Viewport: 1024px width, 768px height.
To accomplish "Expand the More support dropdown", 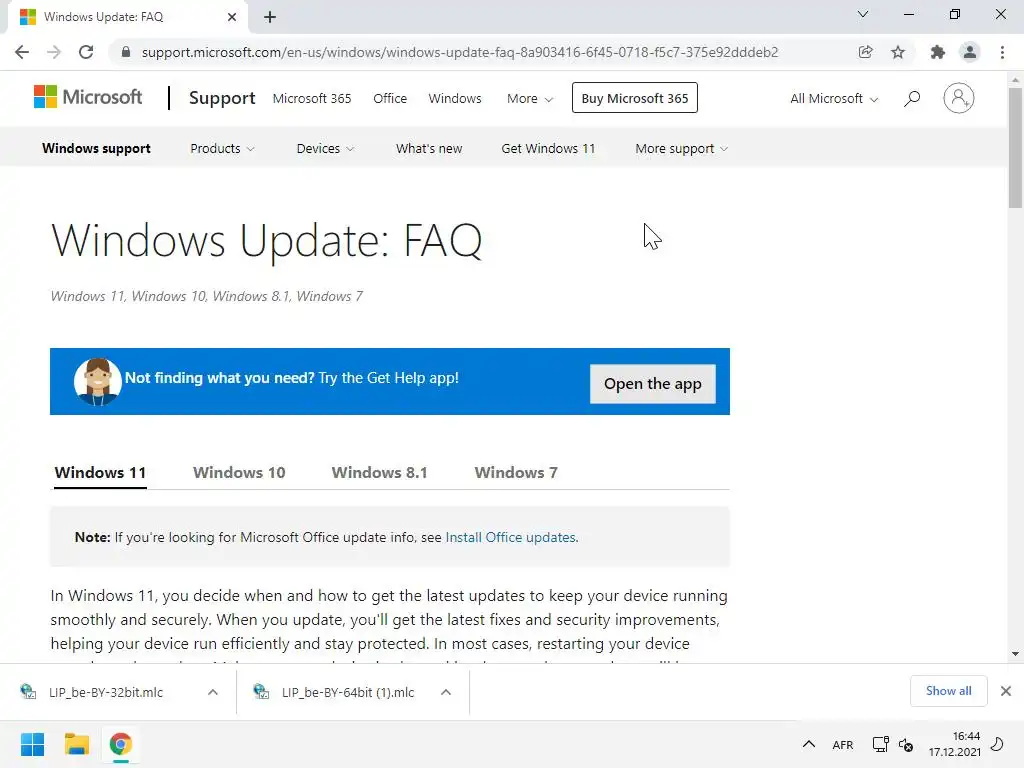I will click(681, 149).
